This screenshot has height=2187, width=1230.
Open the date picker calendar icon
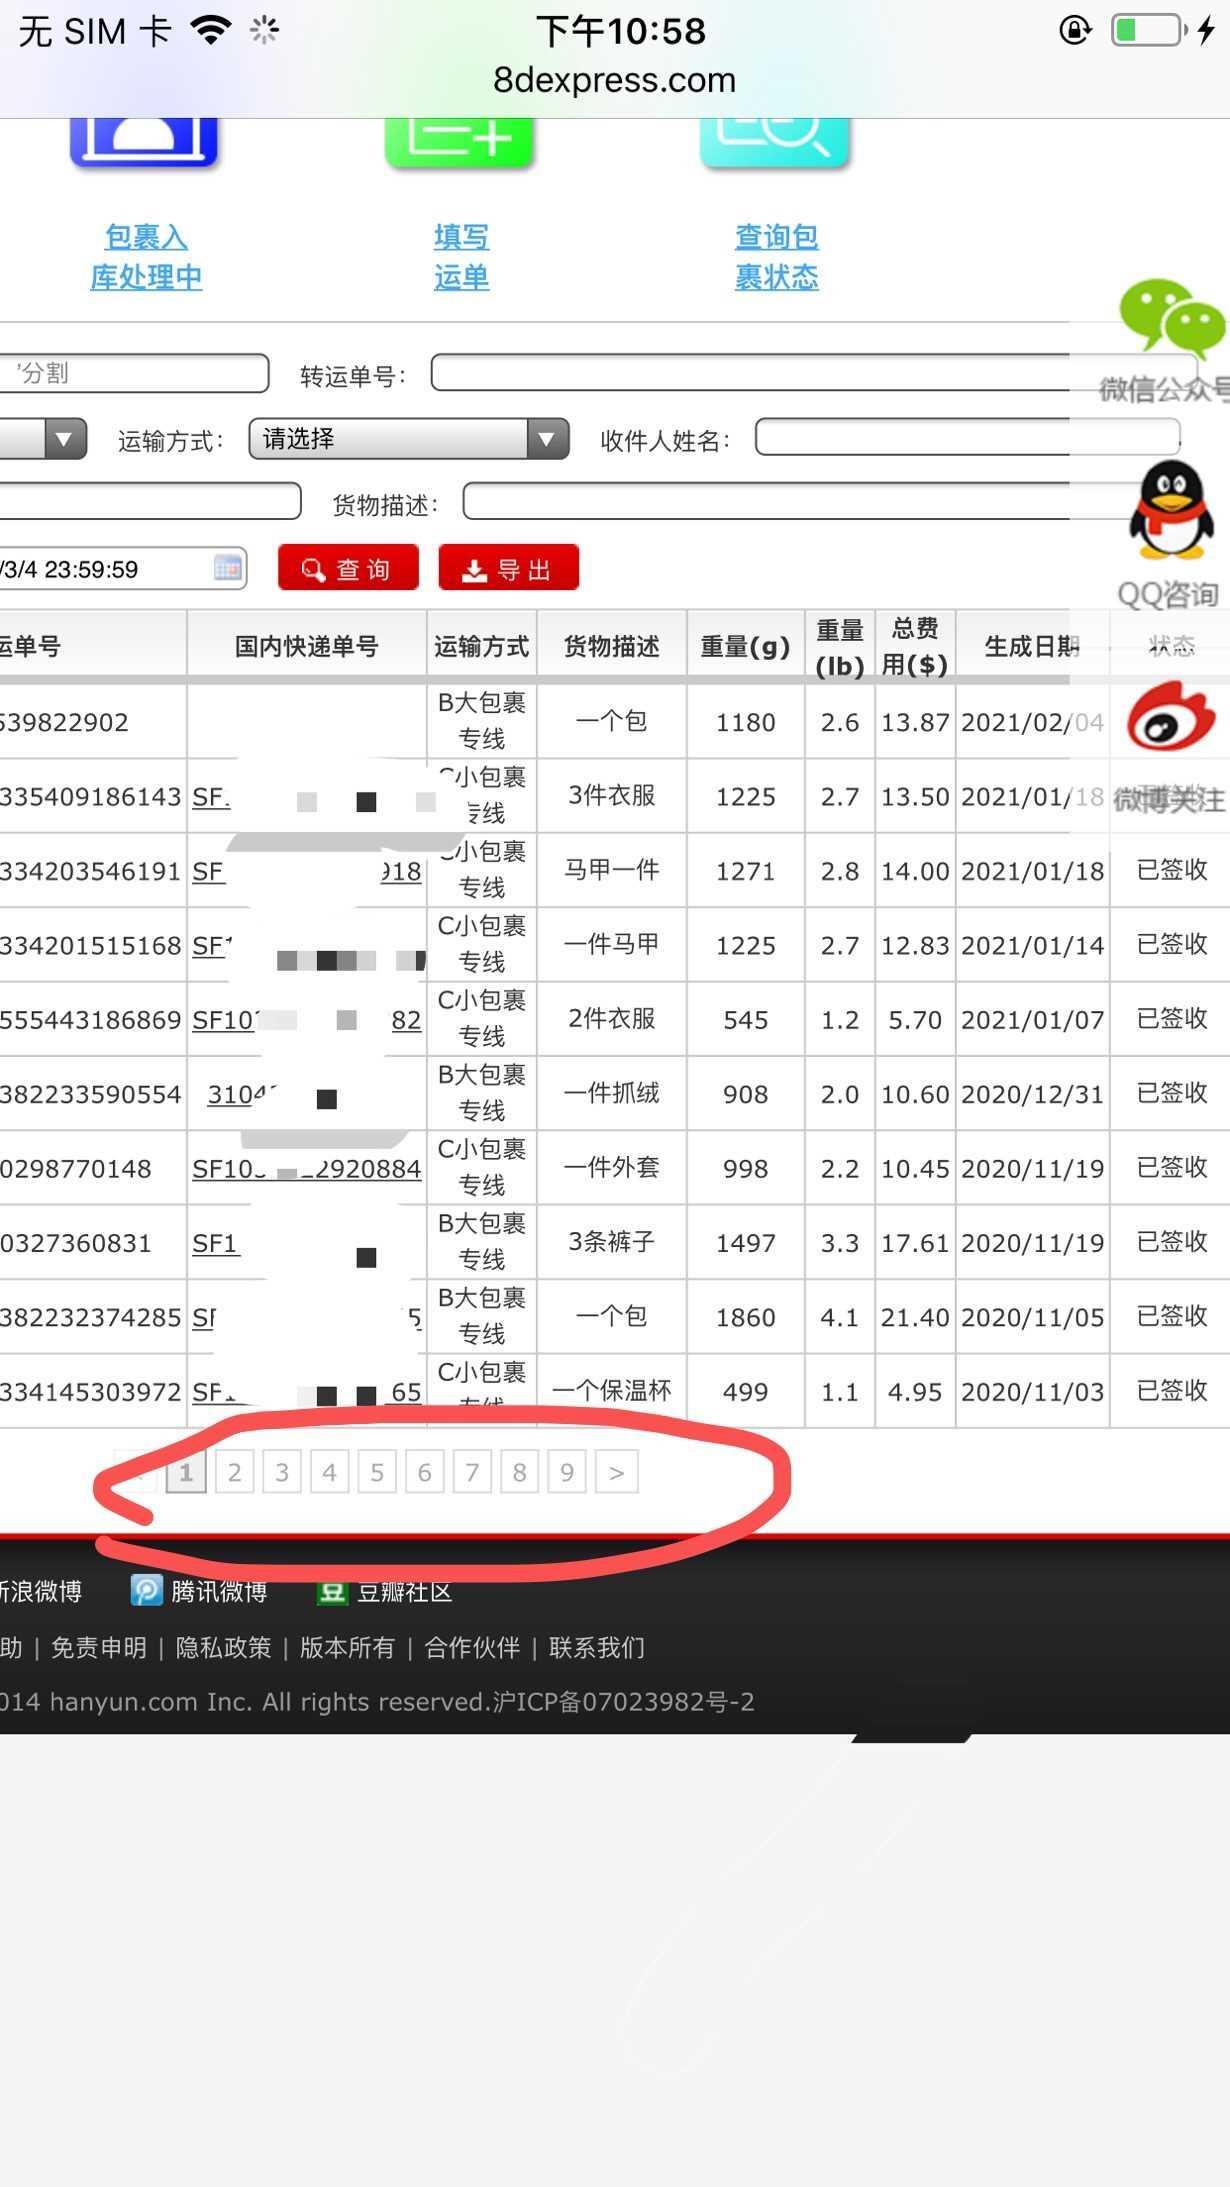click(228, 568)
